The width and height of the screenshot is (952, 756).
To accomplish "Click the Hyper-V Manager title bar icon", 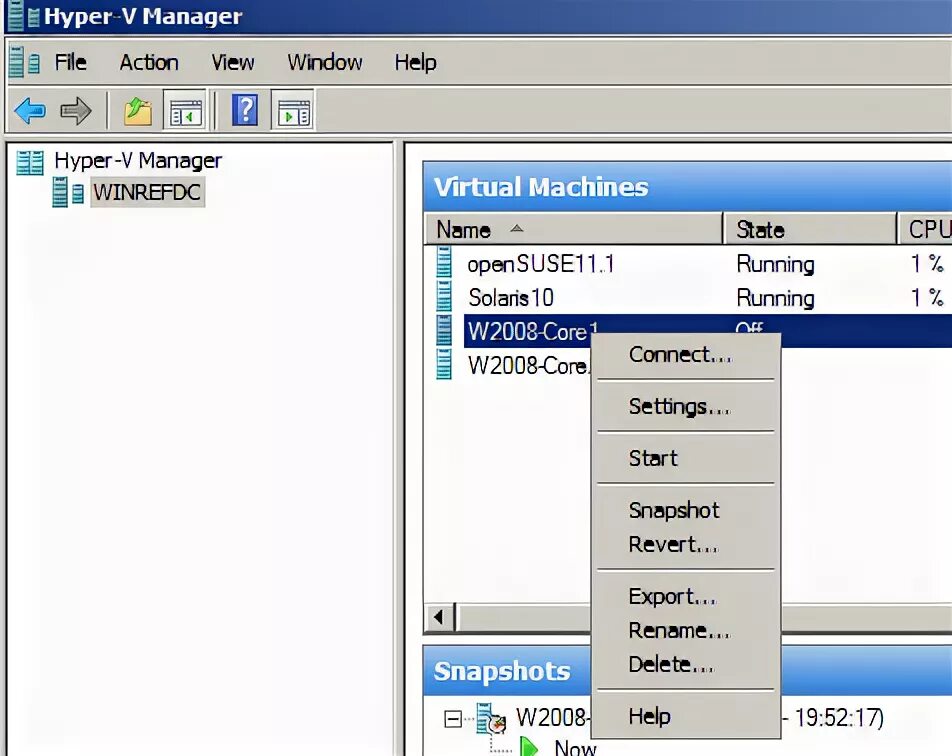I will click(x=24, y=16).
